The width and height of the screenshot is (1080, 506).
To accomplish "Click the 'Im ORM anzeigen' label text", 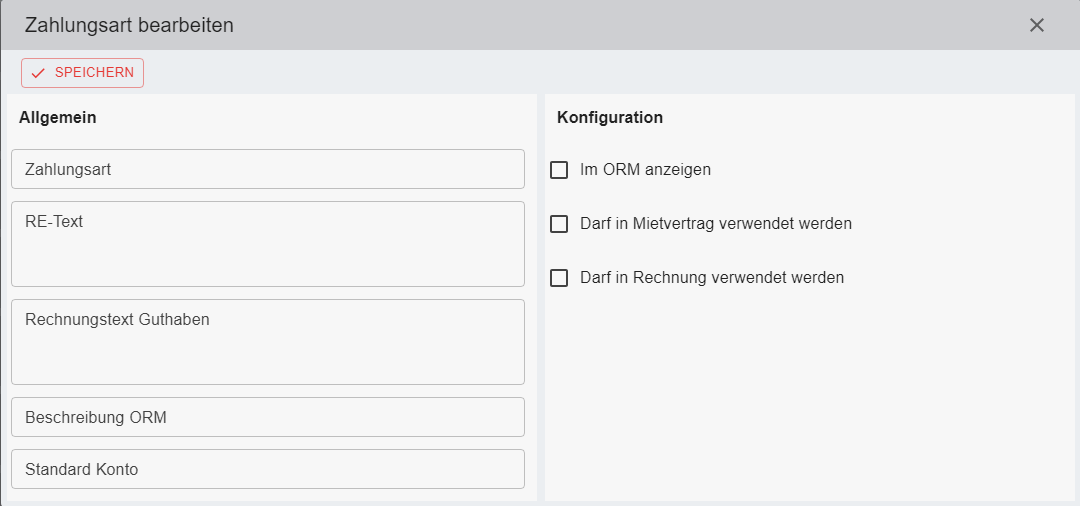I will 645,170.
